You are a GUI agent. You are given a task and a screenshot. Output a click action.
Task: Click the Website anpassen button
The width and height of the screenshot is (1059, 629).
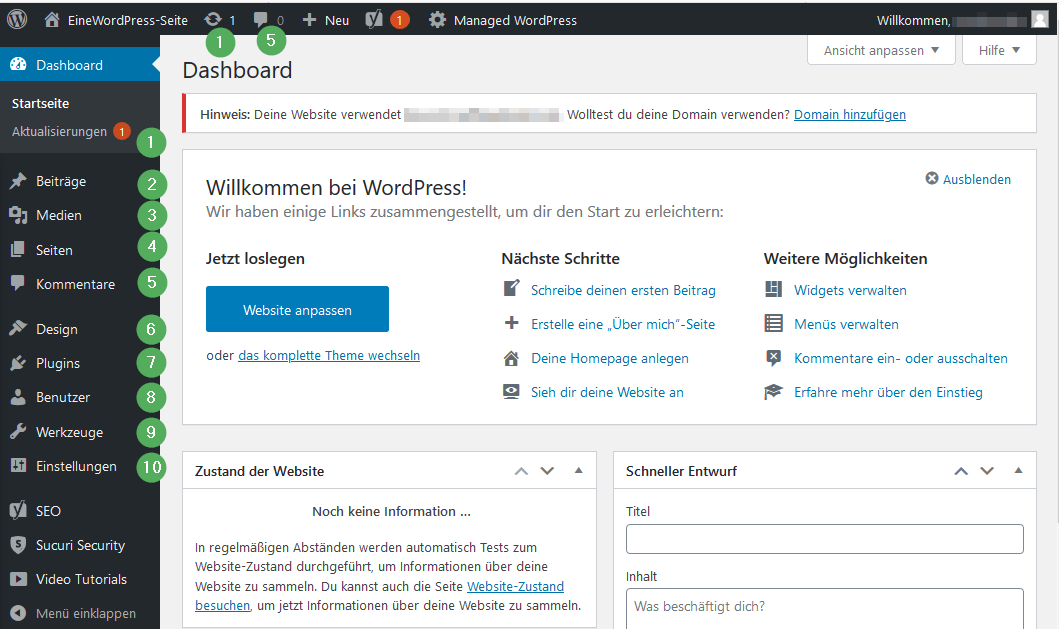297,309
